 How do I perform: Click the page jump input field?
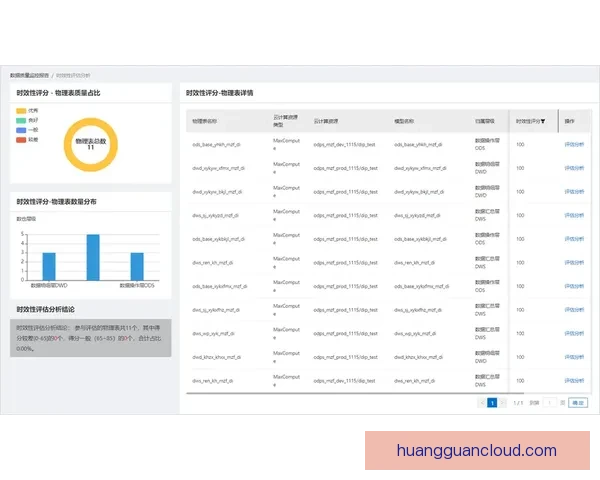click(x=551, y=403)
